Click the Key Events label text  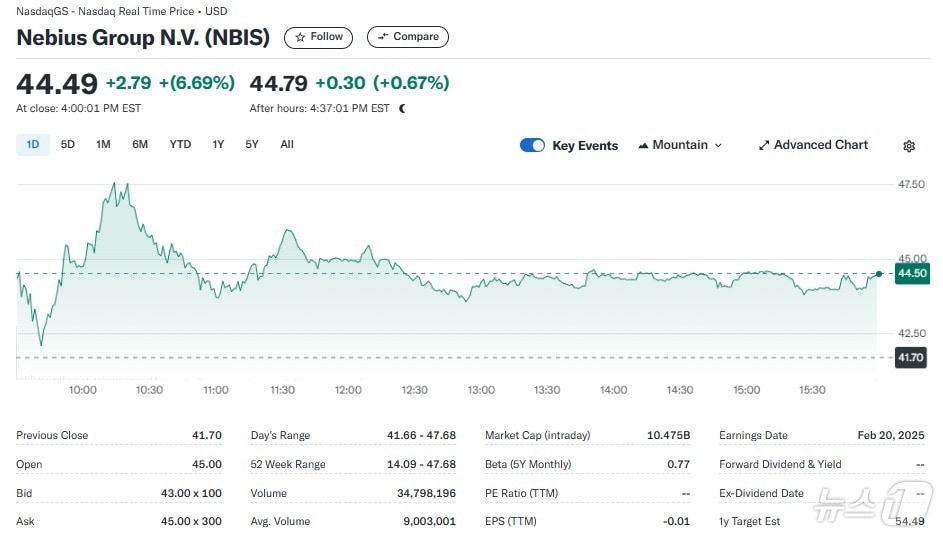[585, 146]
